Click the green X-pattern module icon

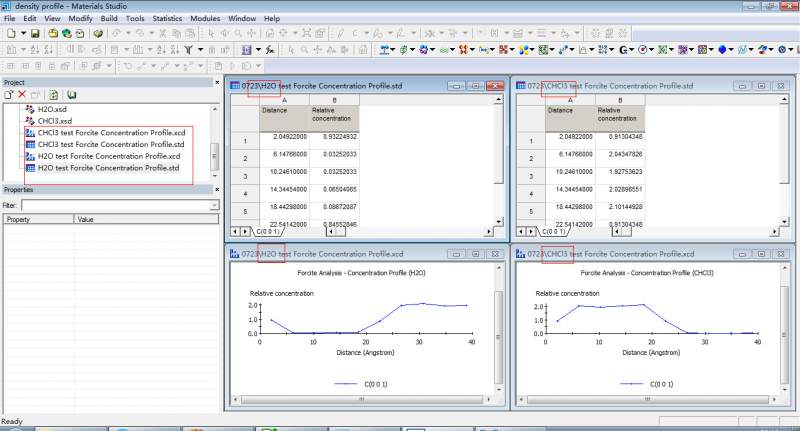pos(662,49)
